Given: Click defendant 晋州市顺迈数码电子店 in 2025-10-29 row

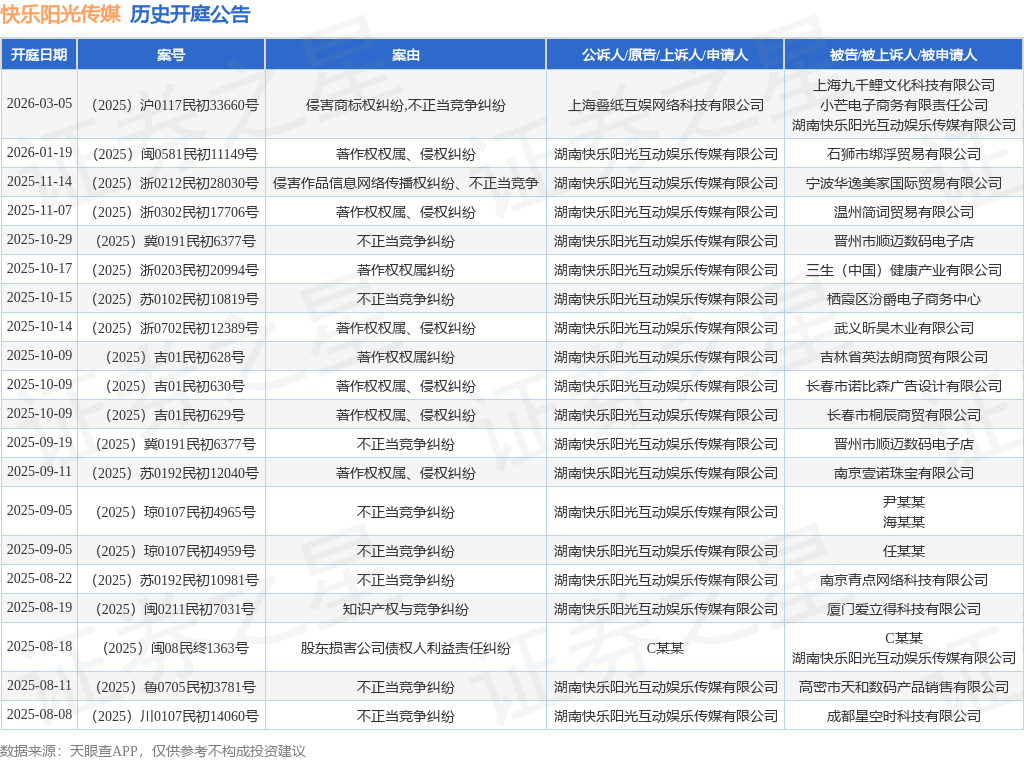Looking at the screenshot, I should click(x=904, y=242).
